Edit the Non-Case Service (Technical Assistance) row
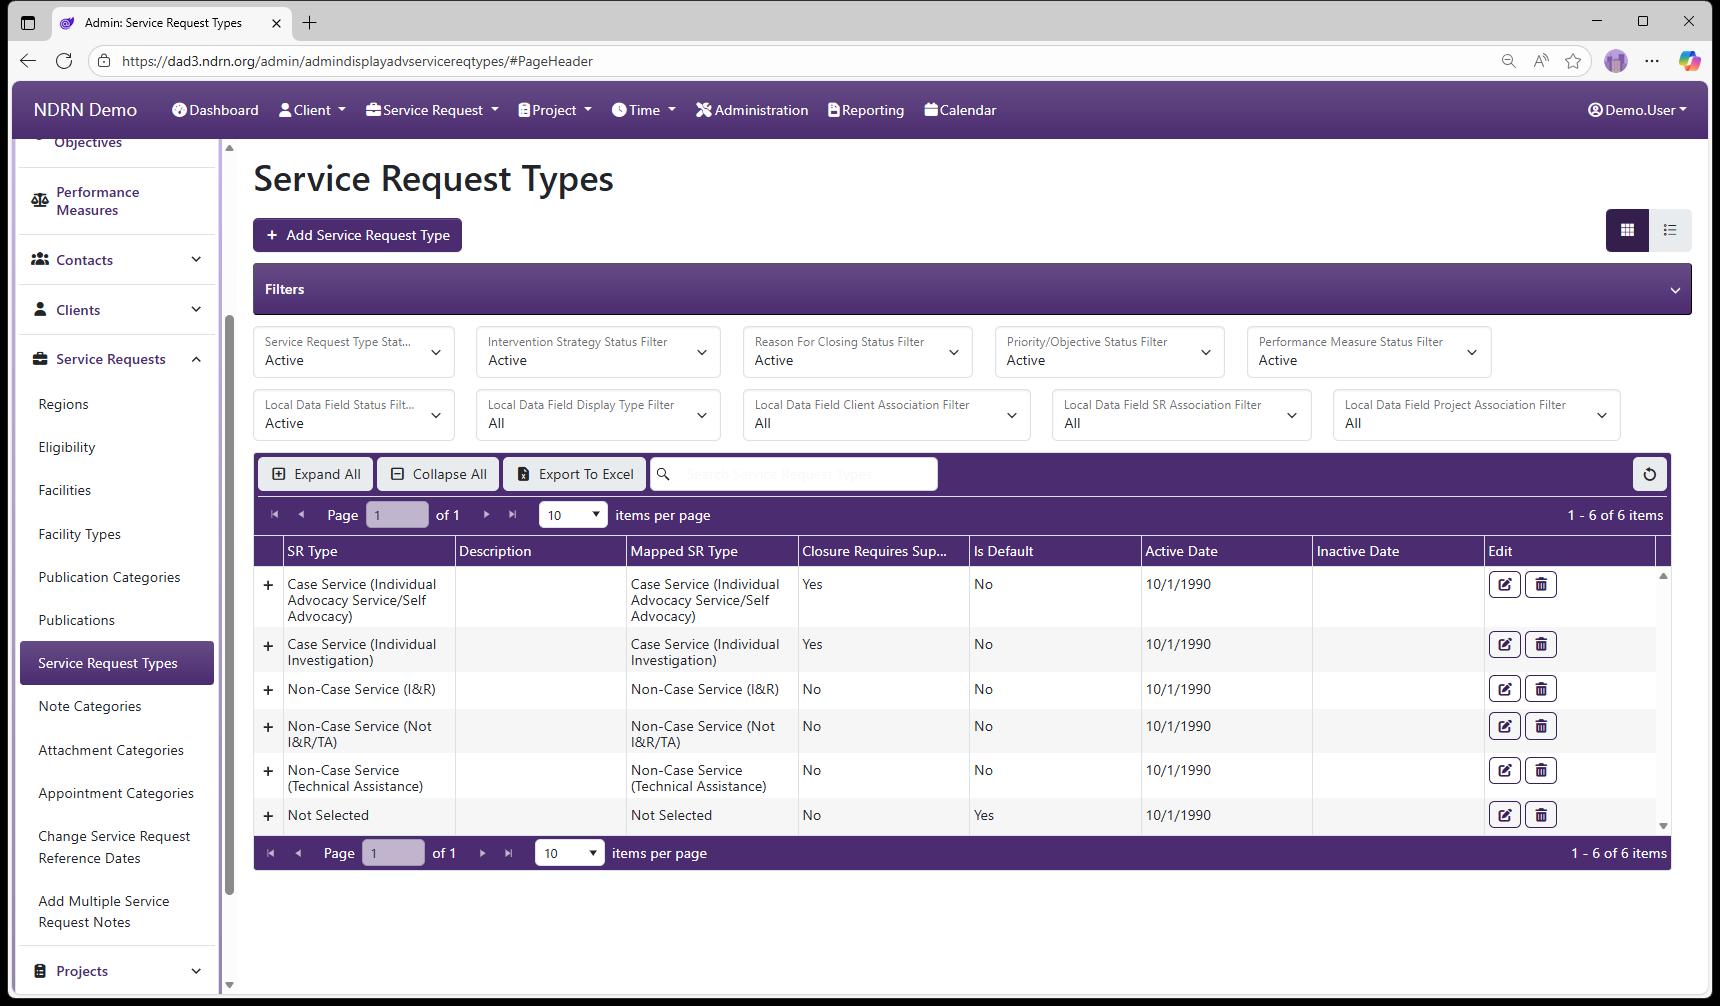Image resolution: width=1720 pixels, height=1006 pixels. (x=1504, y=771)
